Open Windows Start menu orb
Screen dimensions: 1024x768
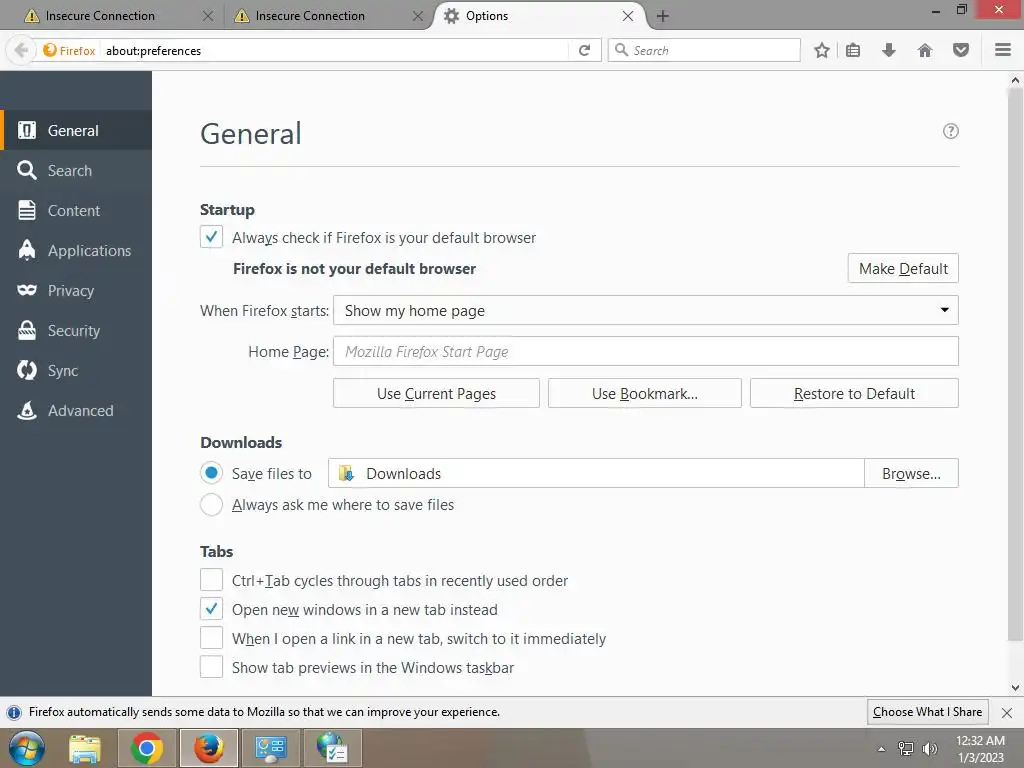coord(27,748)
